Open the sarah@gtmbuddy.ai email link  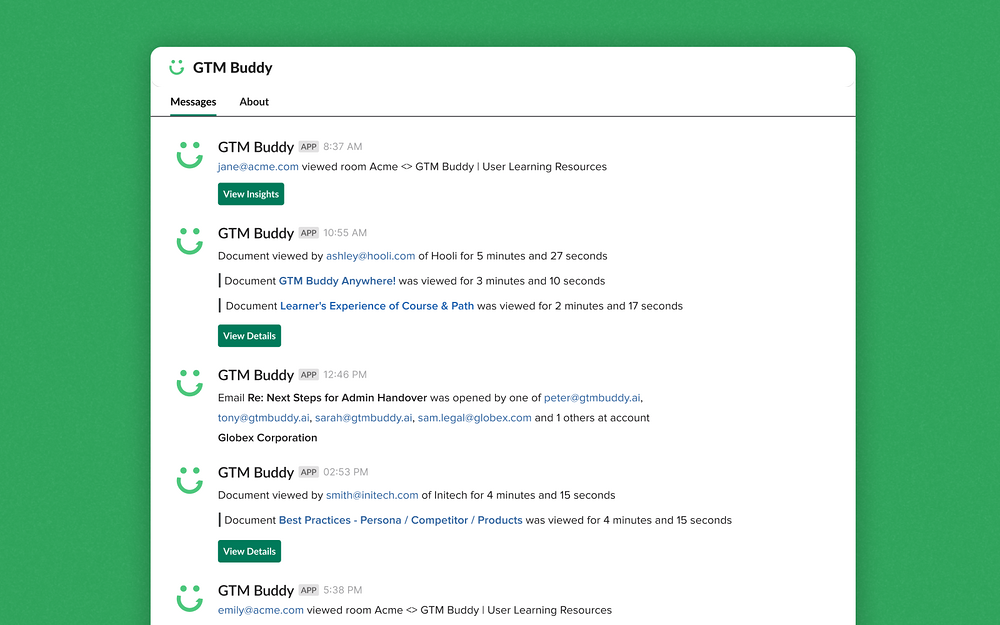(x=364, y=418)
